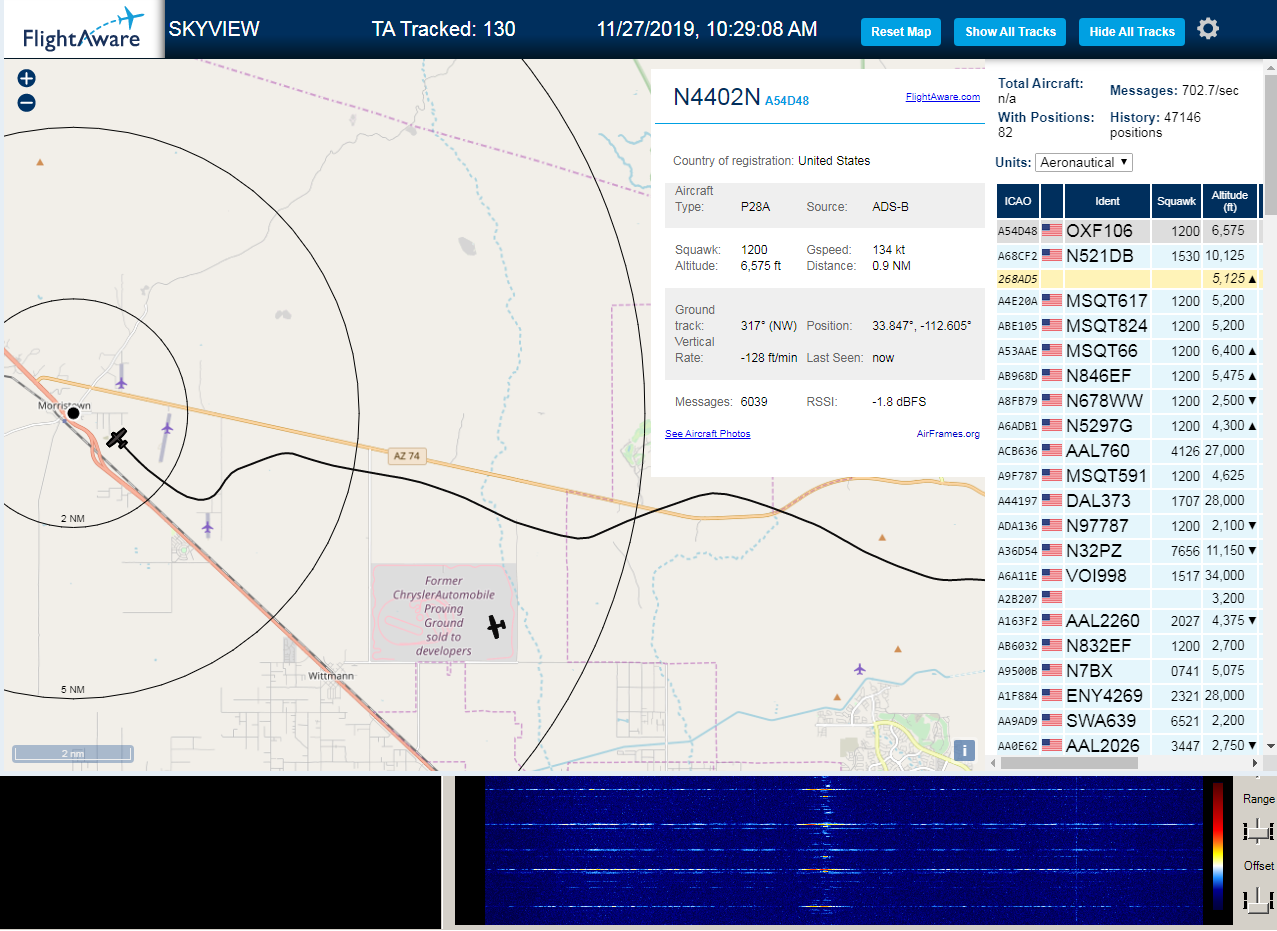Image resolution: width=1277 pixels, height=931 pixels.
Task: Select the VOI998 aircraft row
Action: tap(1128, 576)
